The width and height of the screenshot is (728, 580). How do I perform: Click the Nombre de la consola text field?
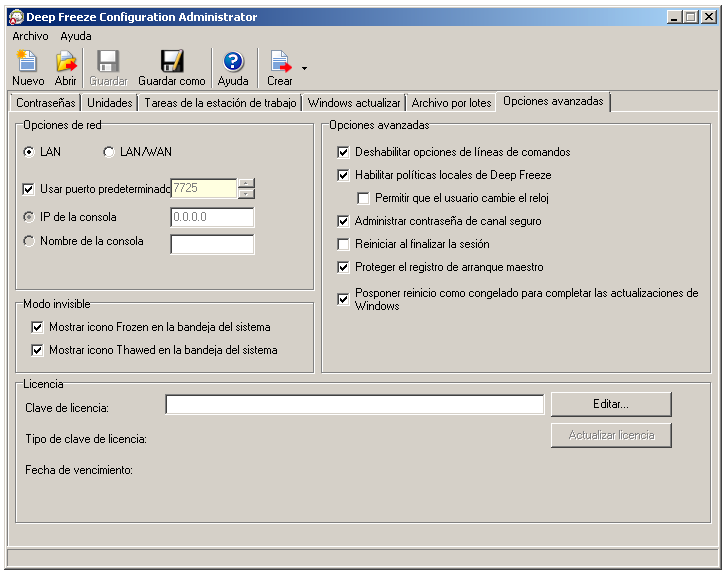click(212, 244)
